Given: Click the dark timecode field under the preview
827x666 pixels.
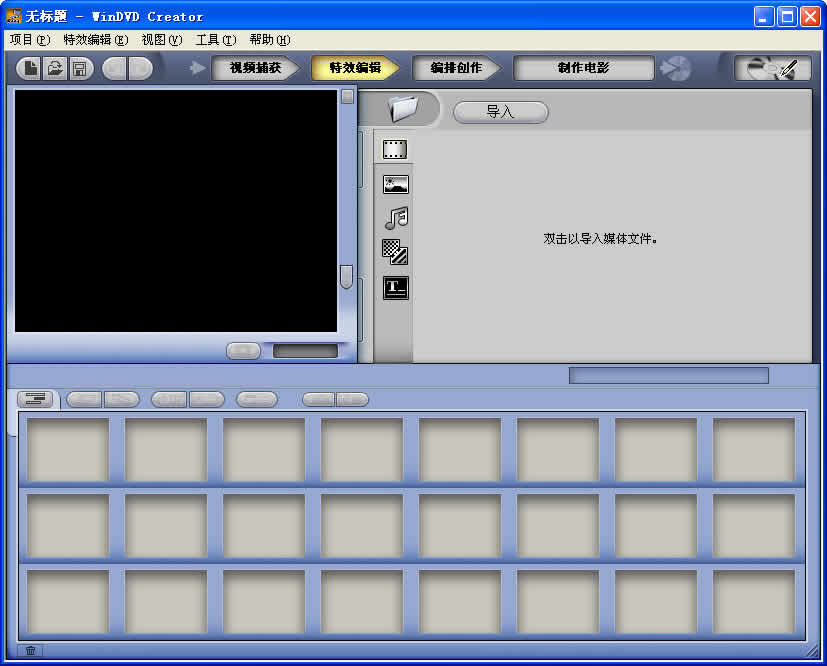Looking at the screenshot, I should click(x=305, y=351).
